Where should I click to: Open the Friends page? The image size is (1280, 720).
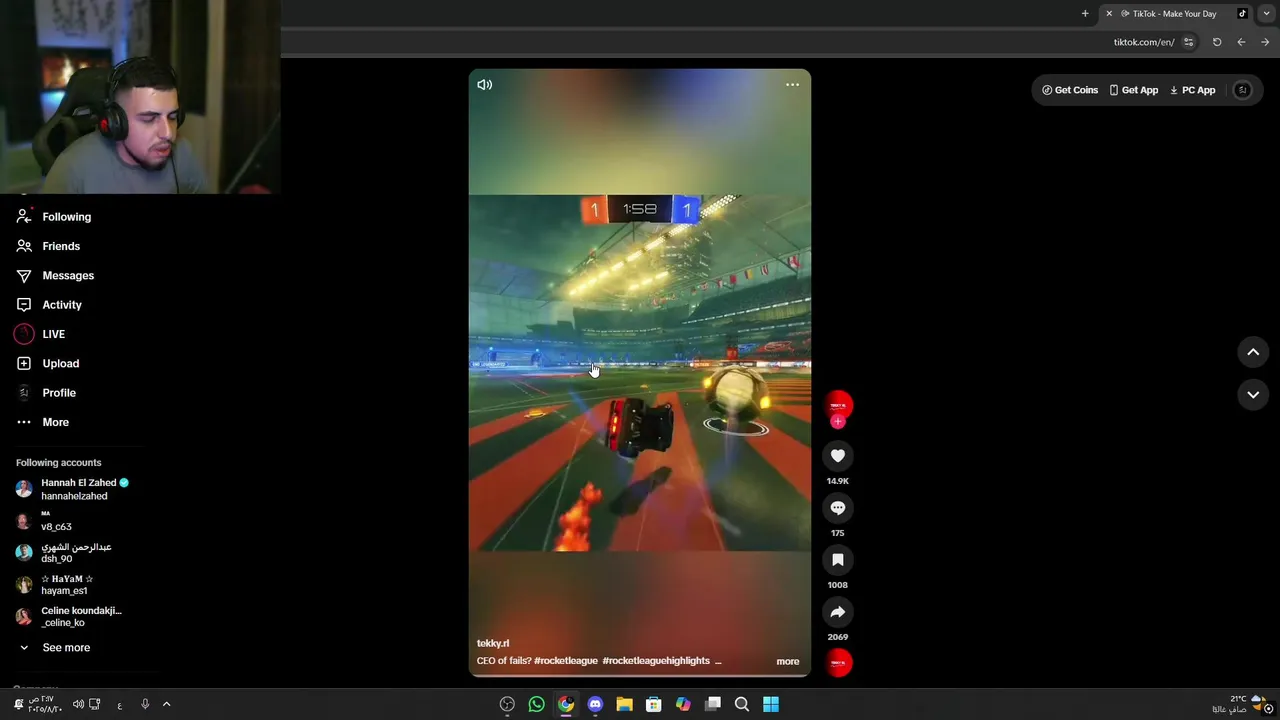[48, 246]
